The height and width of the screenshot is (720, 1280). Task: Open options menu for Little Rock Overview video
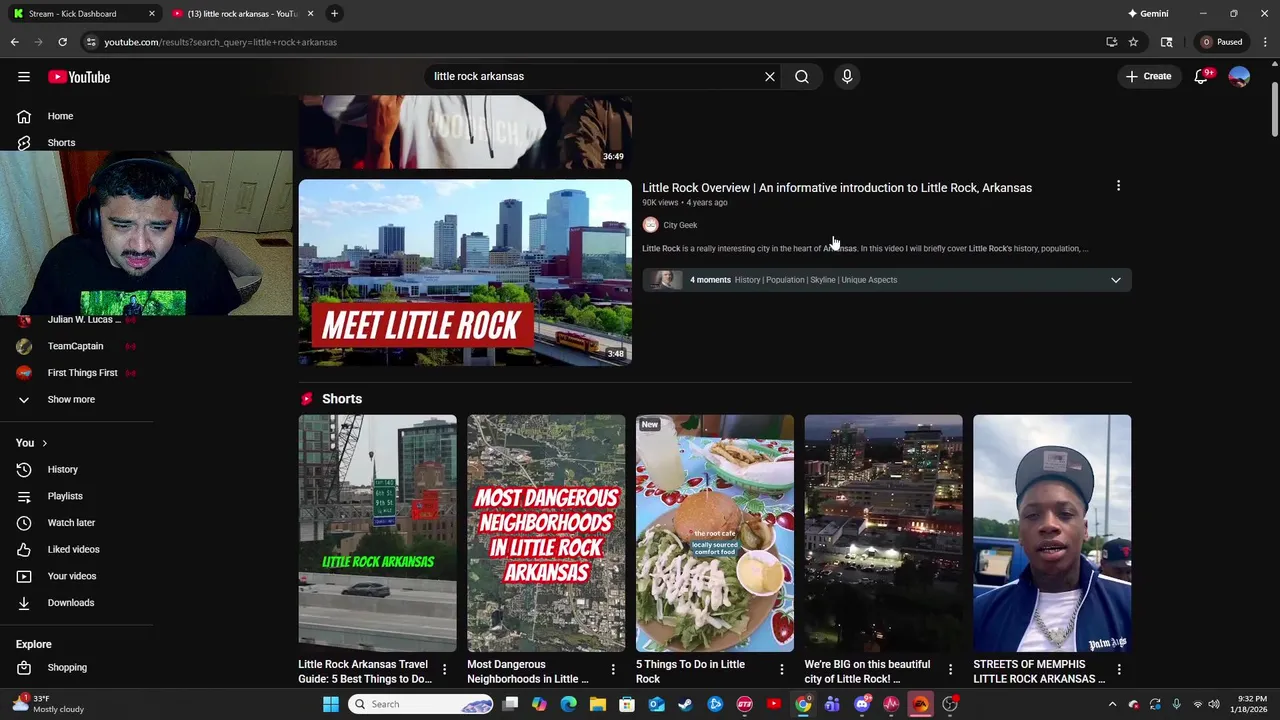pos(1118,186)
